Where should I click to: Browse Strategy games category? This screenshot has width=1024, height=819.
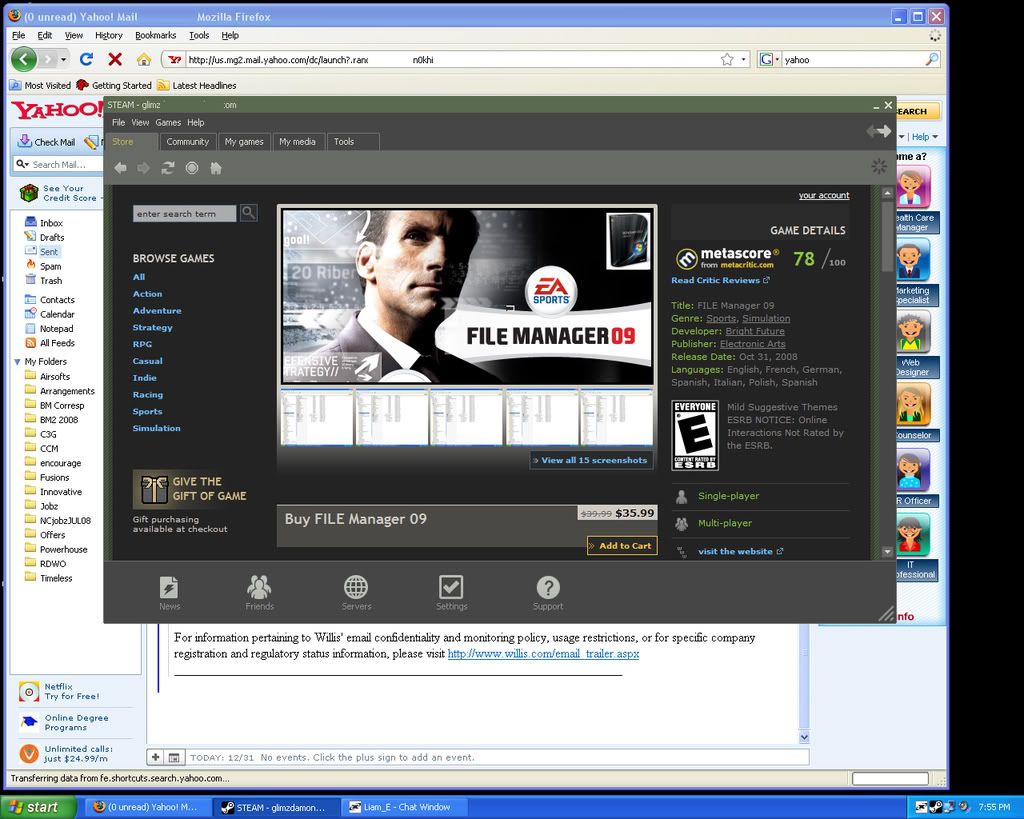point(152,327)
